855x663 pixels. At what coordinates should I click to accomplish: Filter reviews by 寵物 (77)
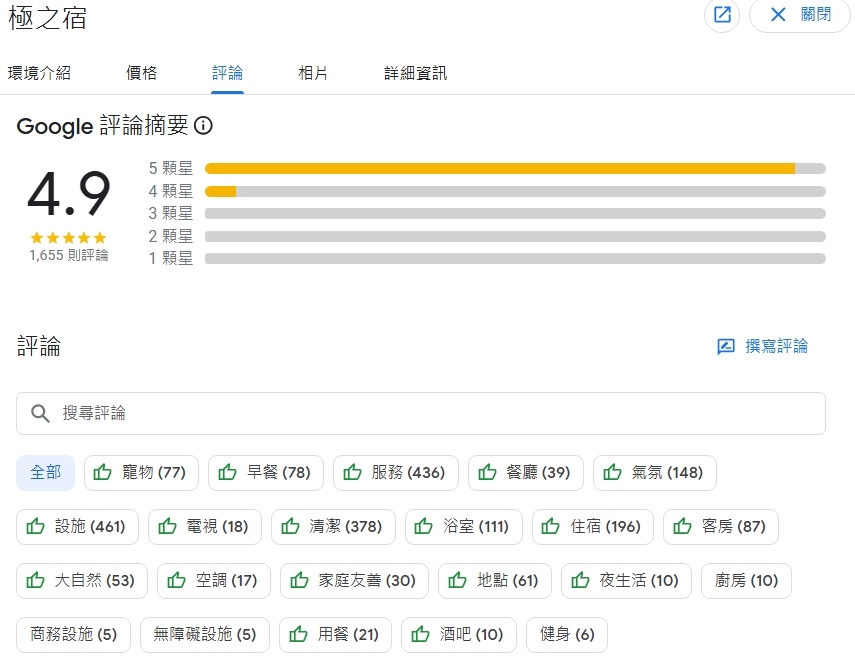coord(141,472)
